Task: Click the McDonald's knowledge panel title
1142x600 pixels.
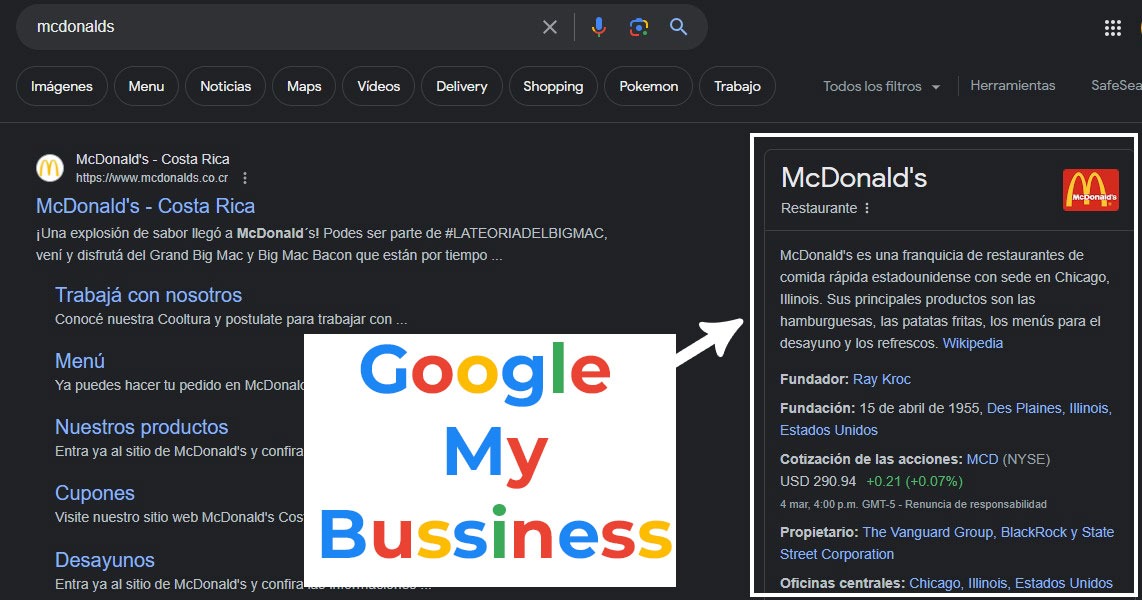Action: coord(854,178)
